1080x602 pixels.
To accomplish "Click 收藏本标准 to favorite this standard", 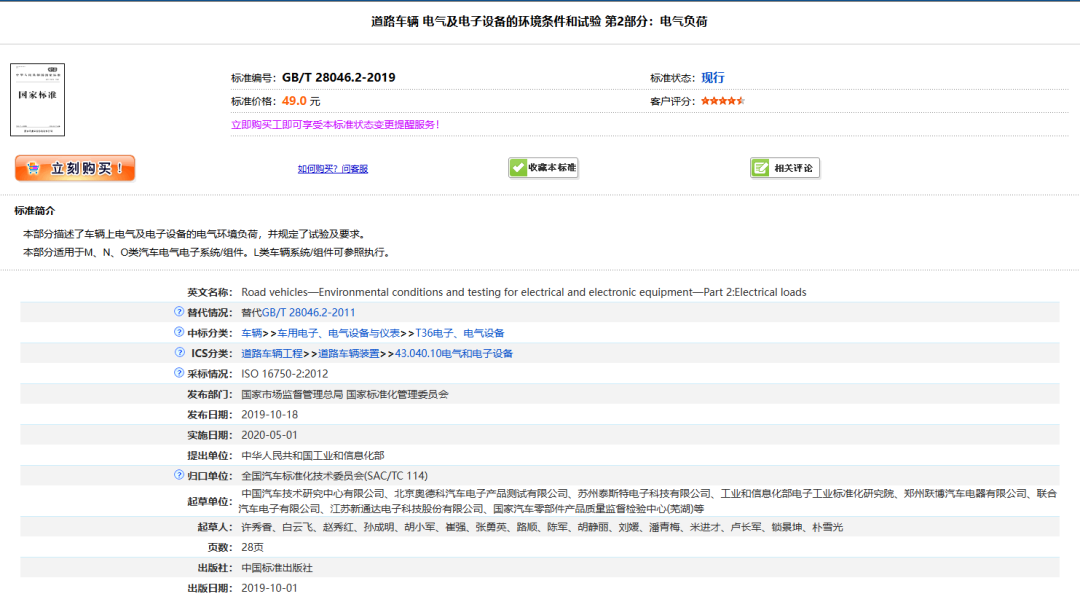I will [x=543, y=168].
